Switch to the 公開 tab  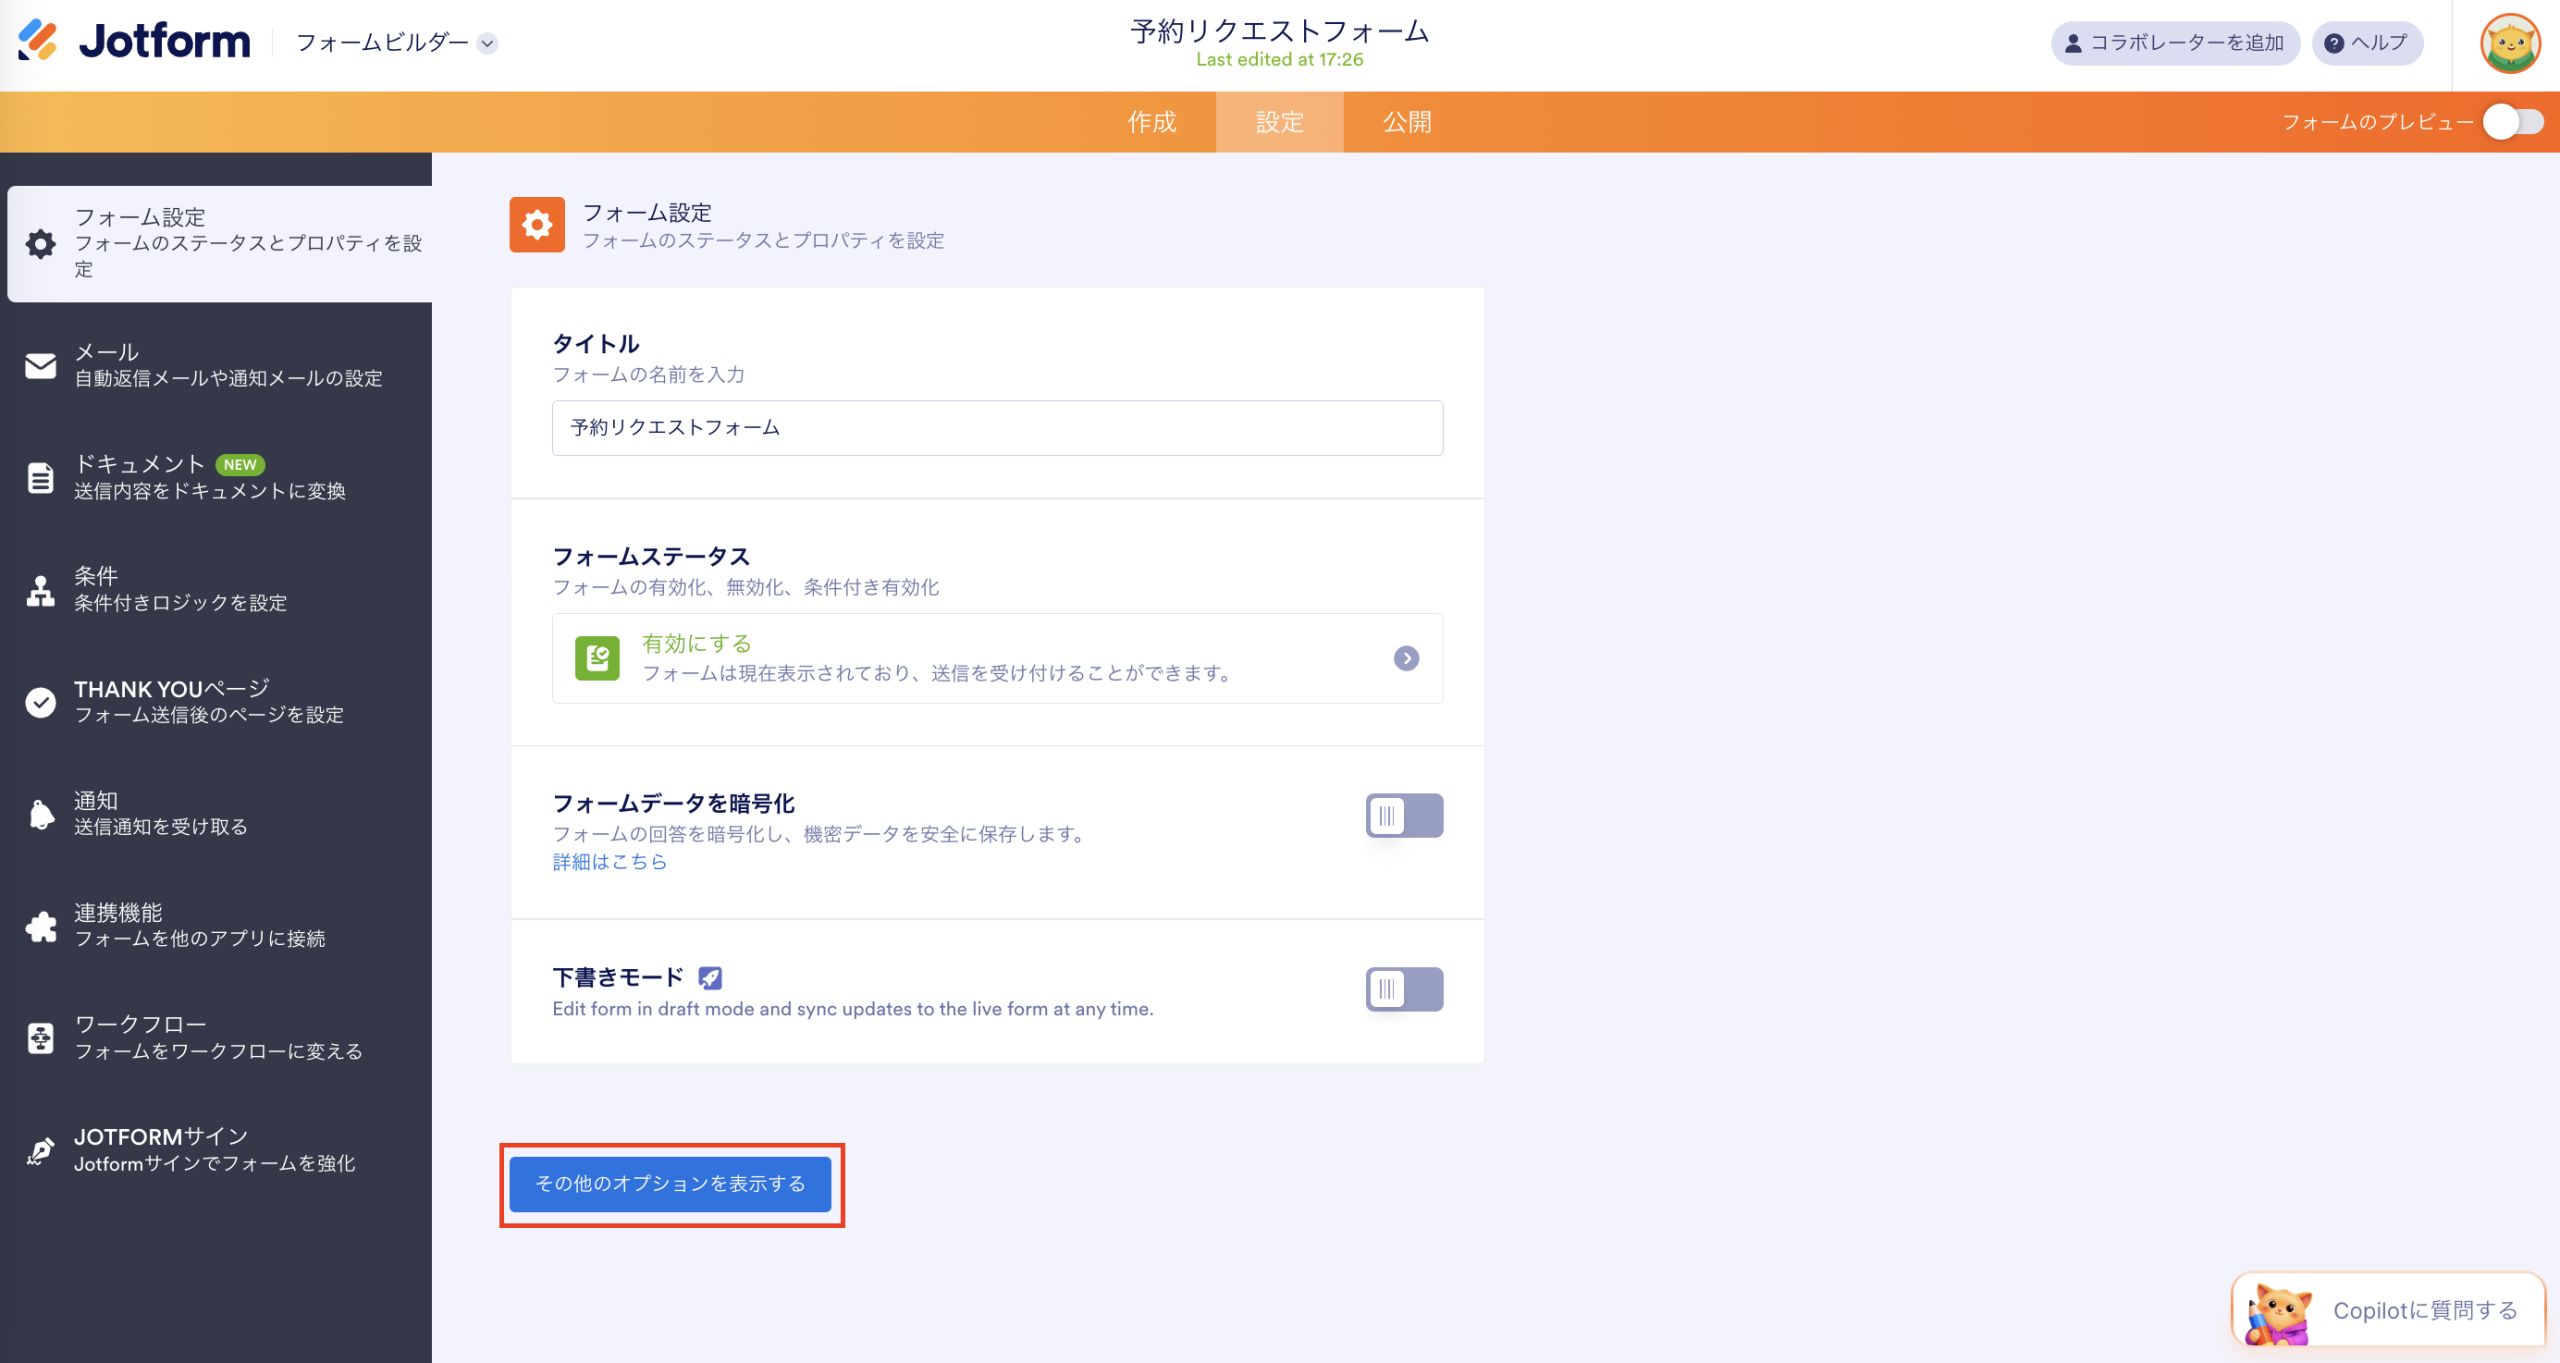pyautogui.click(x=1405, y=121)
